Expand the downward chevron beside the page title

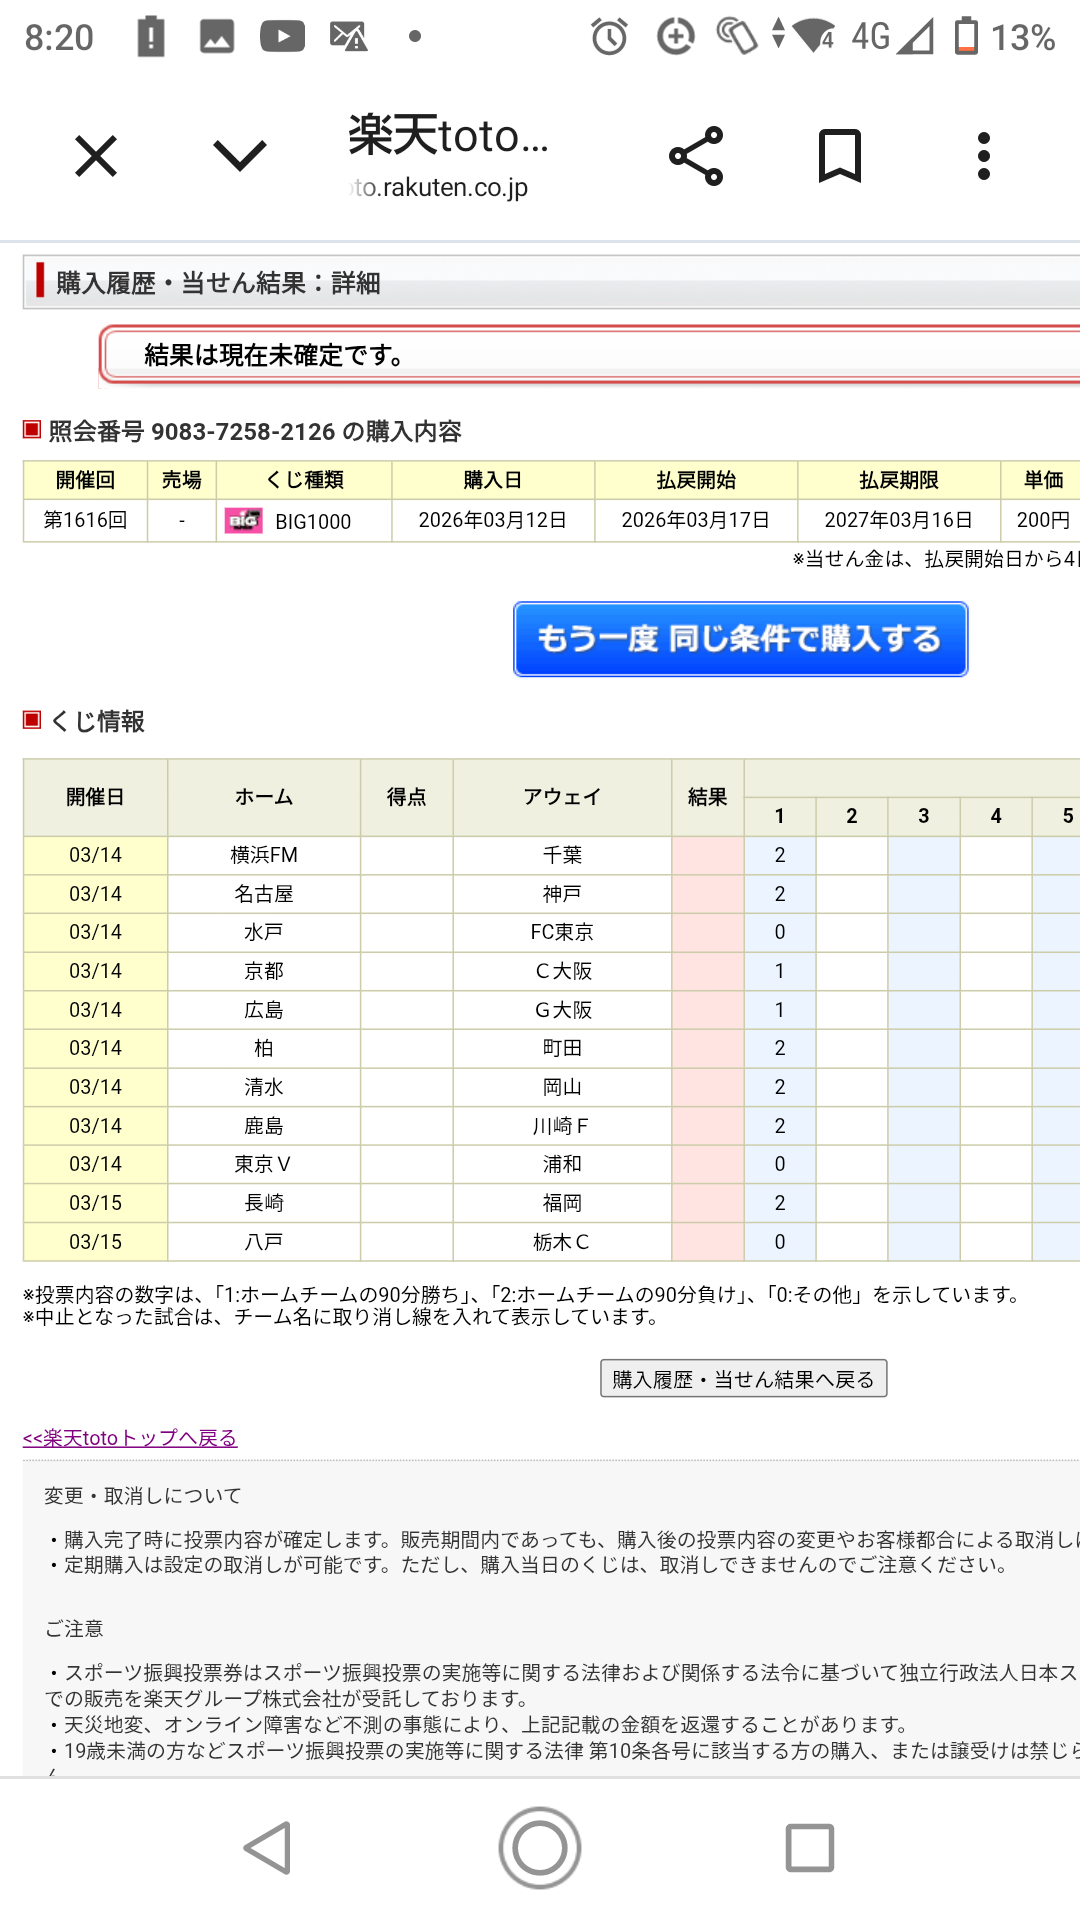pos(240,156)
